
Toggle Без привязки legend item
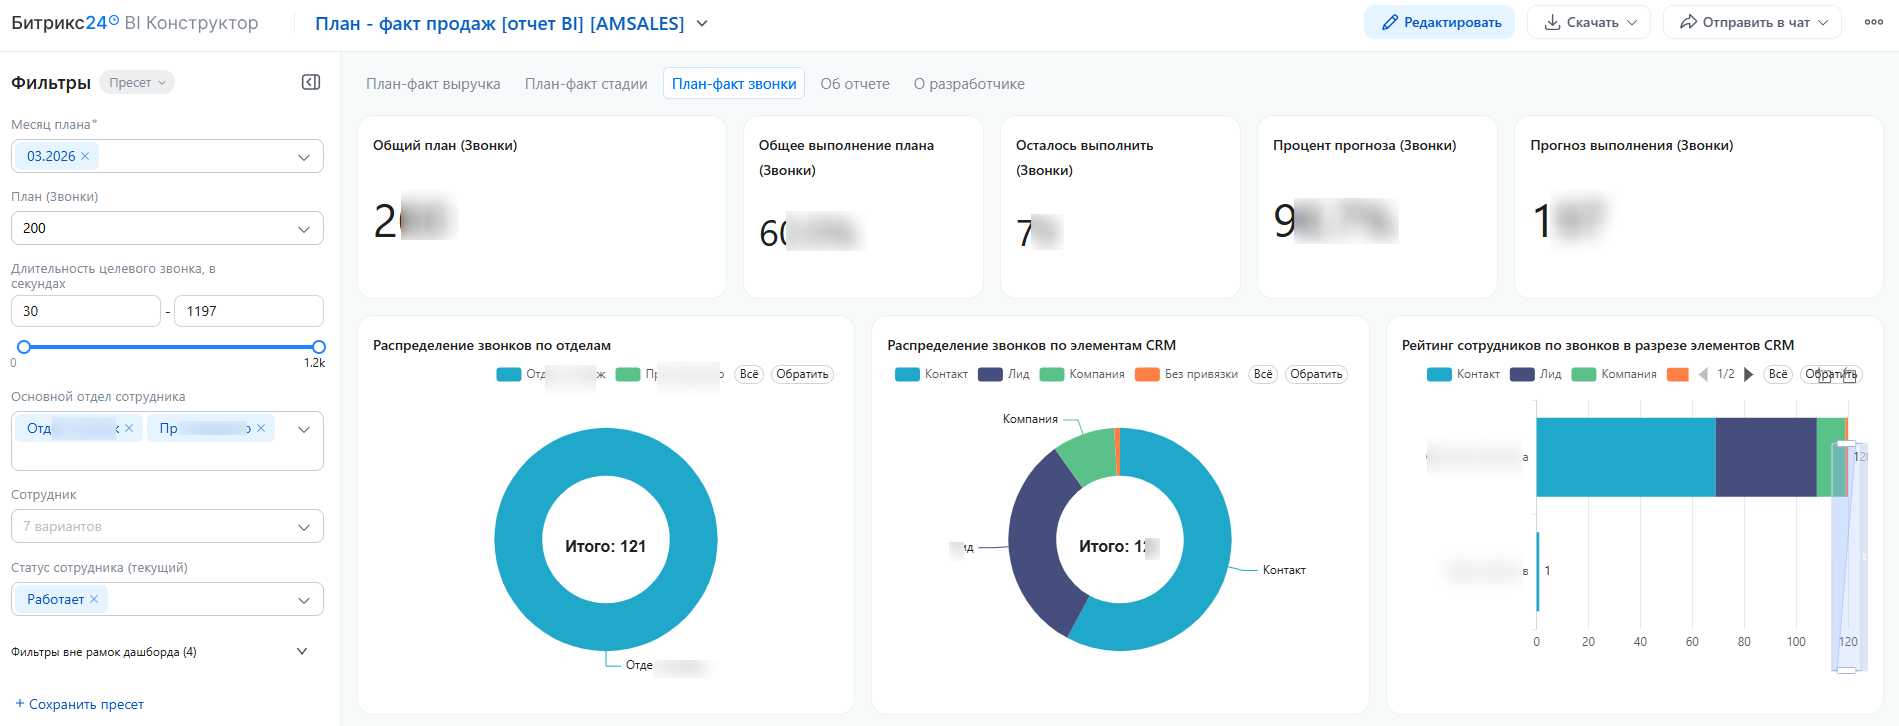tap(1187, 374)
